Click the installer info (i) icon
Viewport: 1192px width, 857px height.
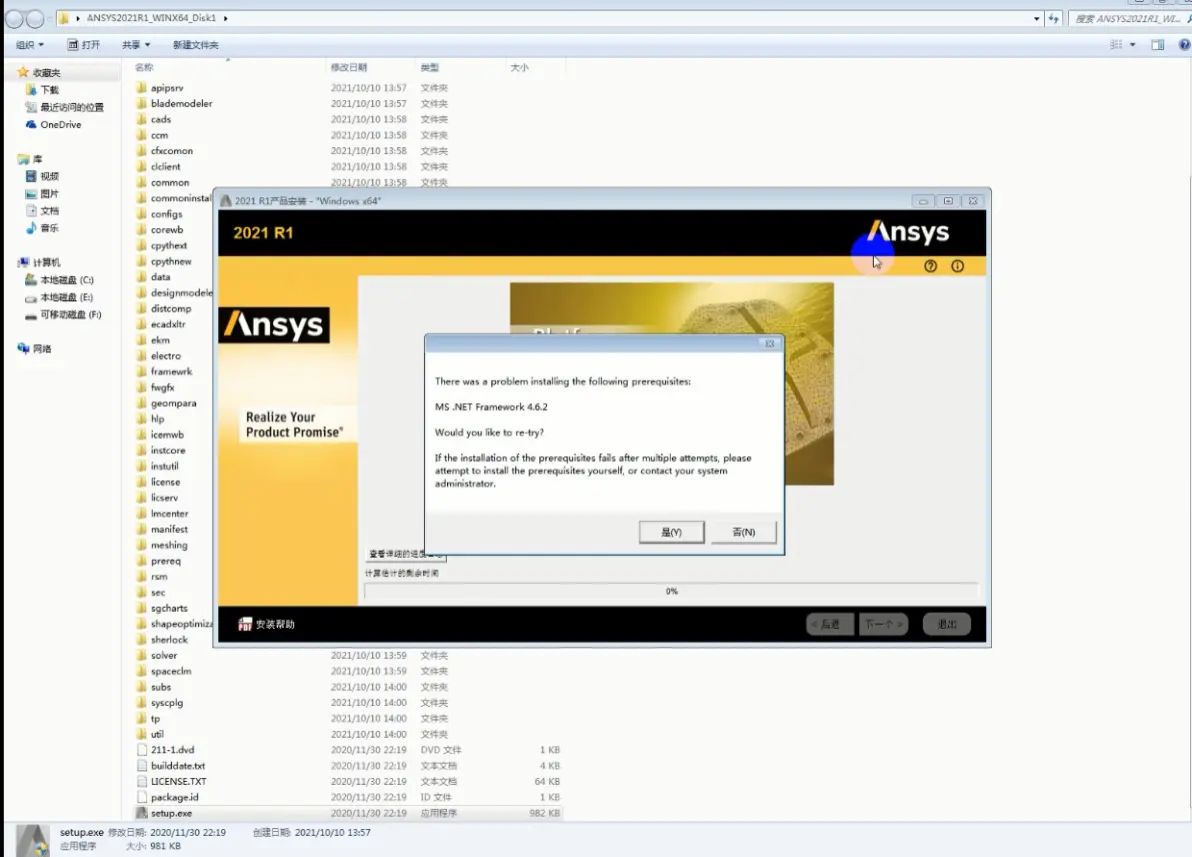coord(957,266)
